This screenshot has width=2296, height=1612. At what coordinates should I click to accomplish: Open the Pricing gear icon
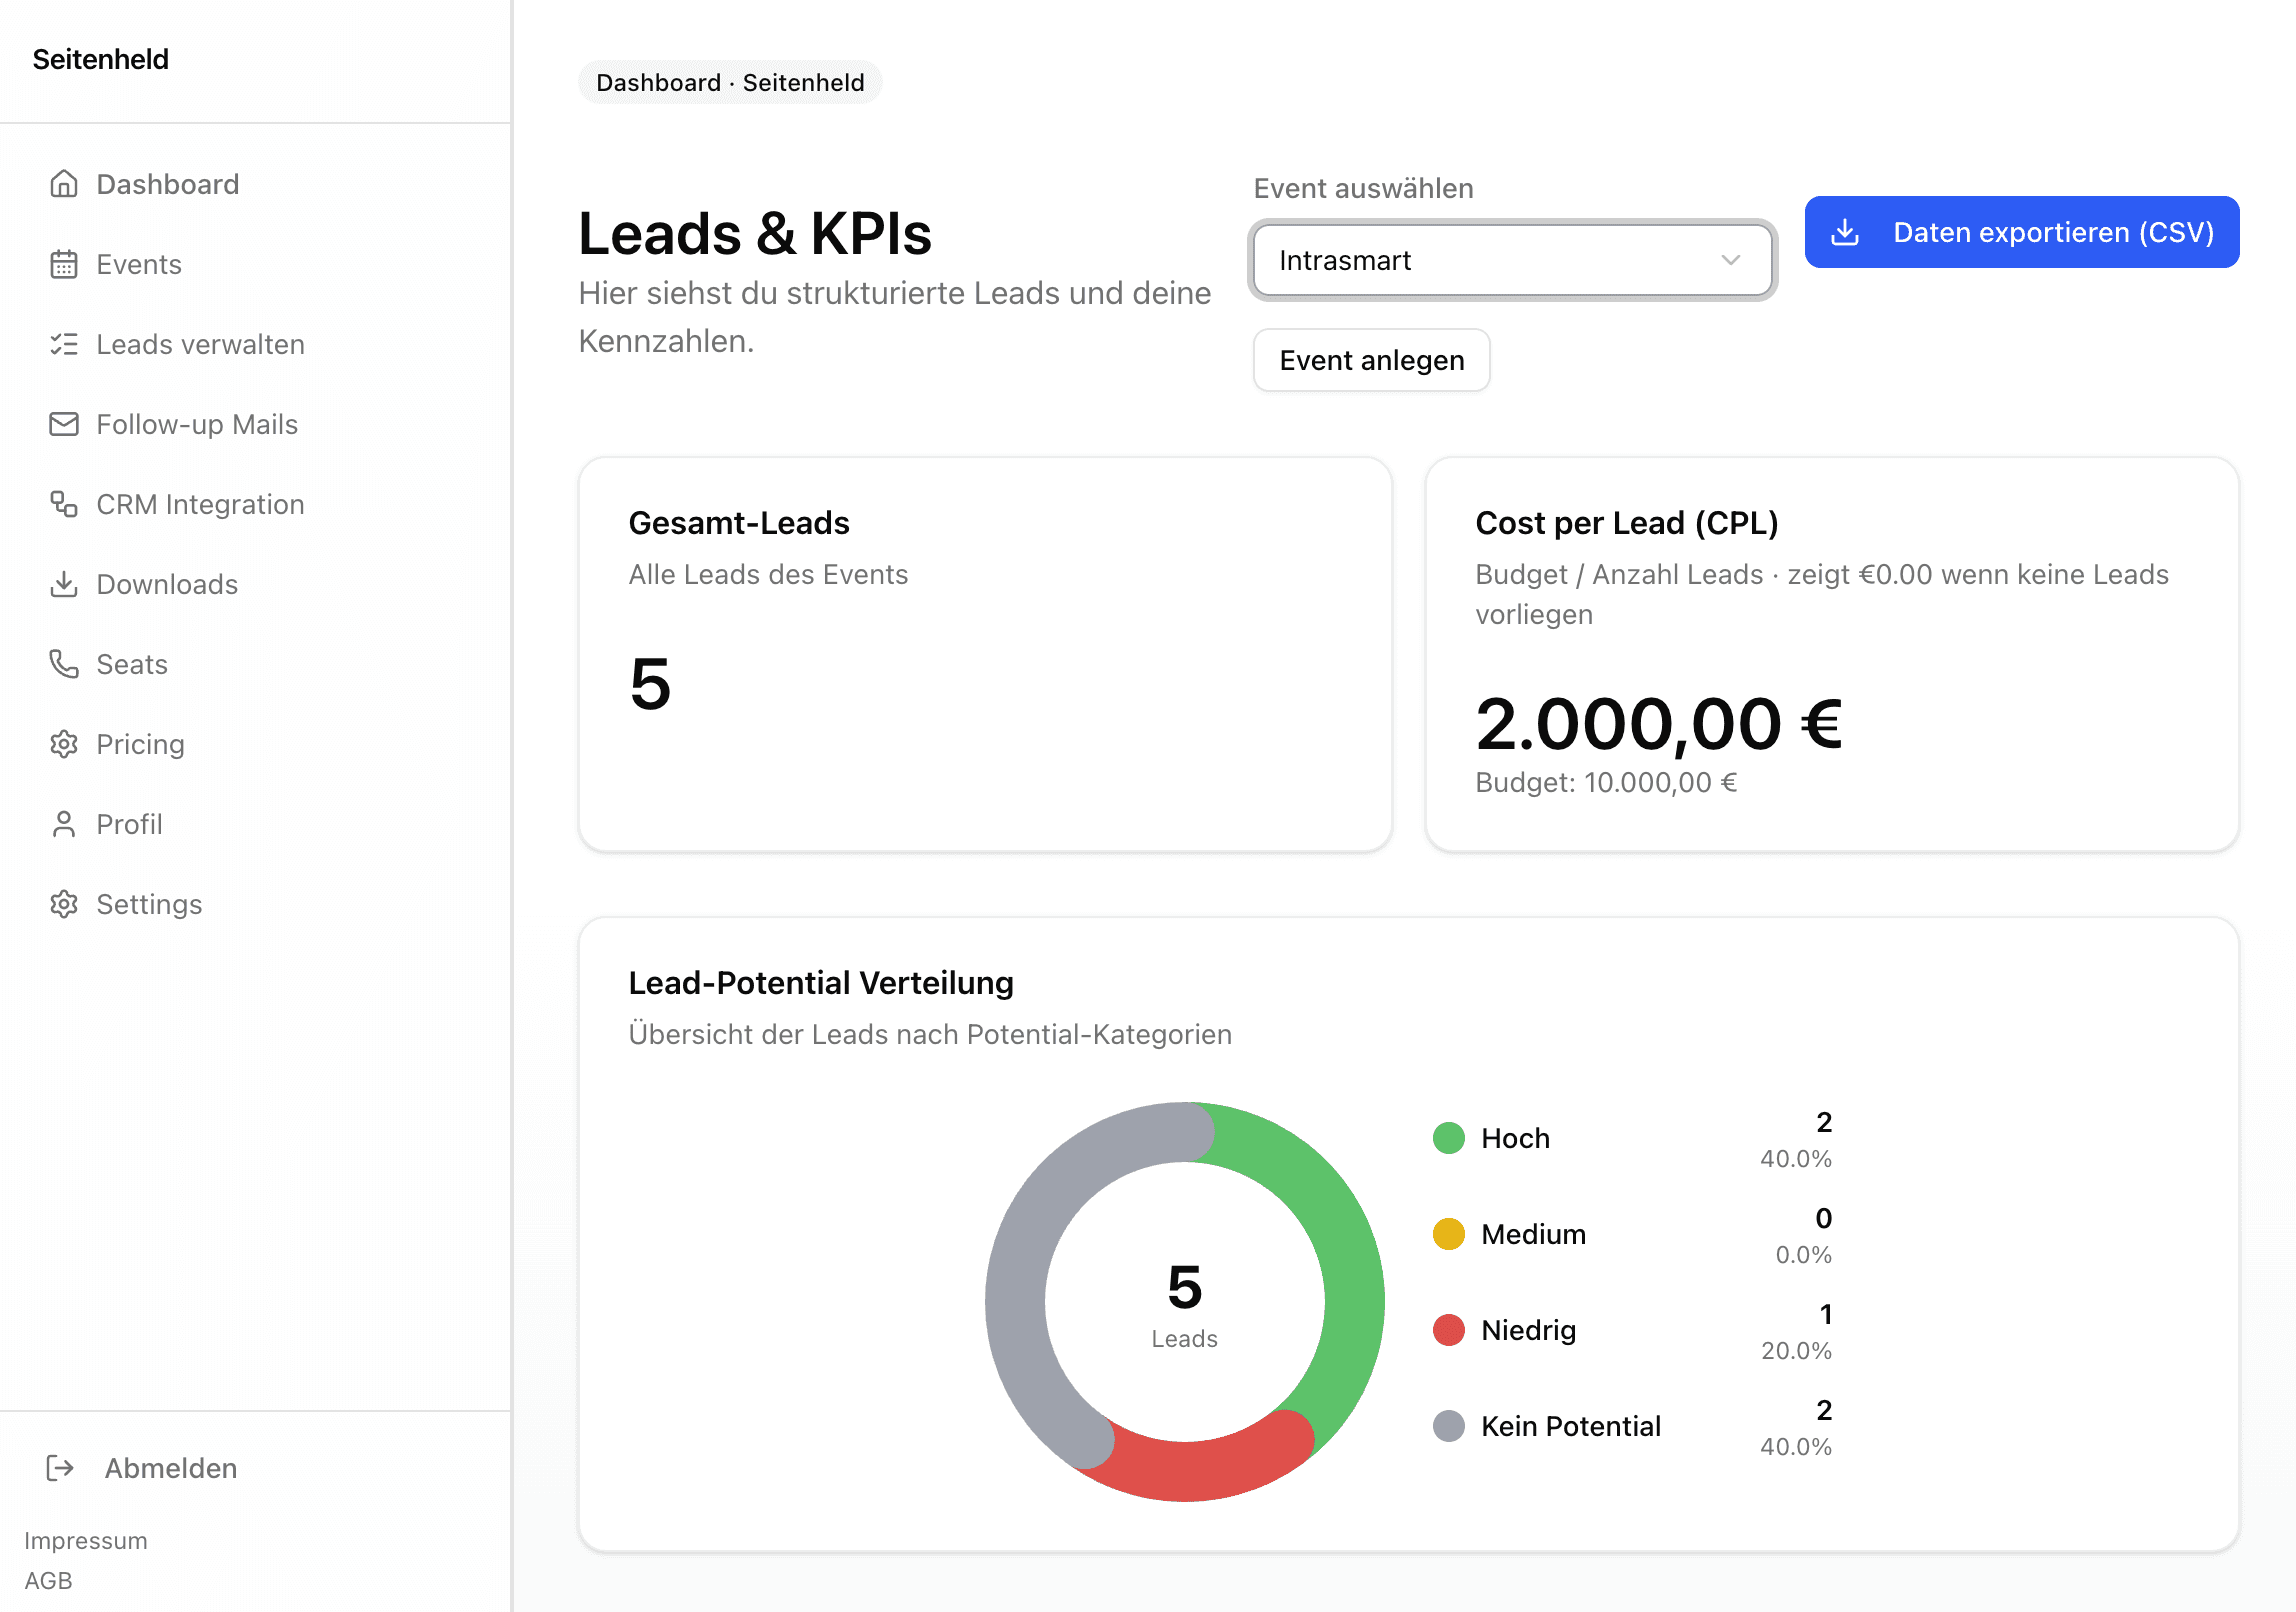pos(64,744)
